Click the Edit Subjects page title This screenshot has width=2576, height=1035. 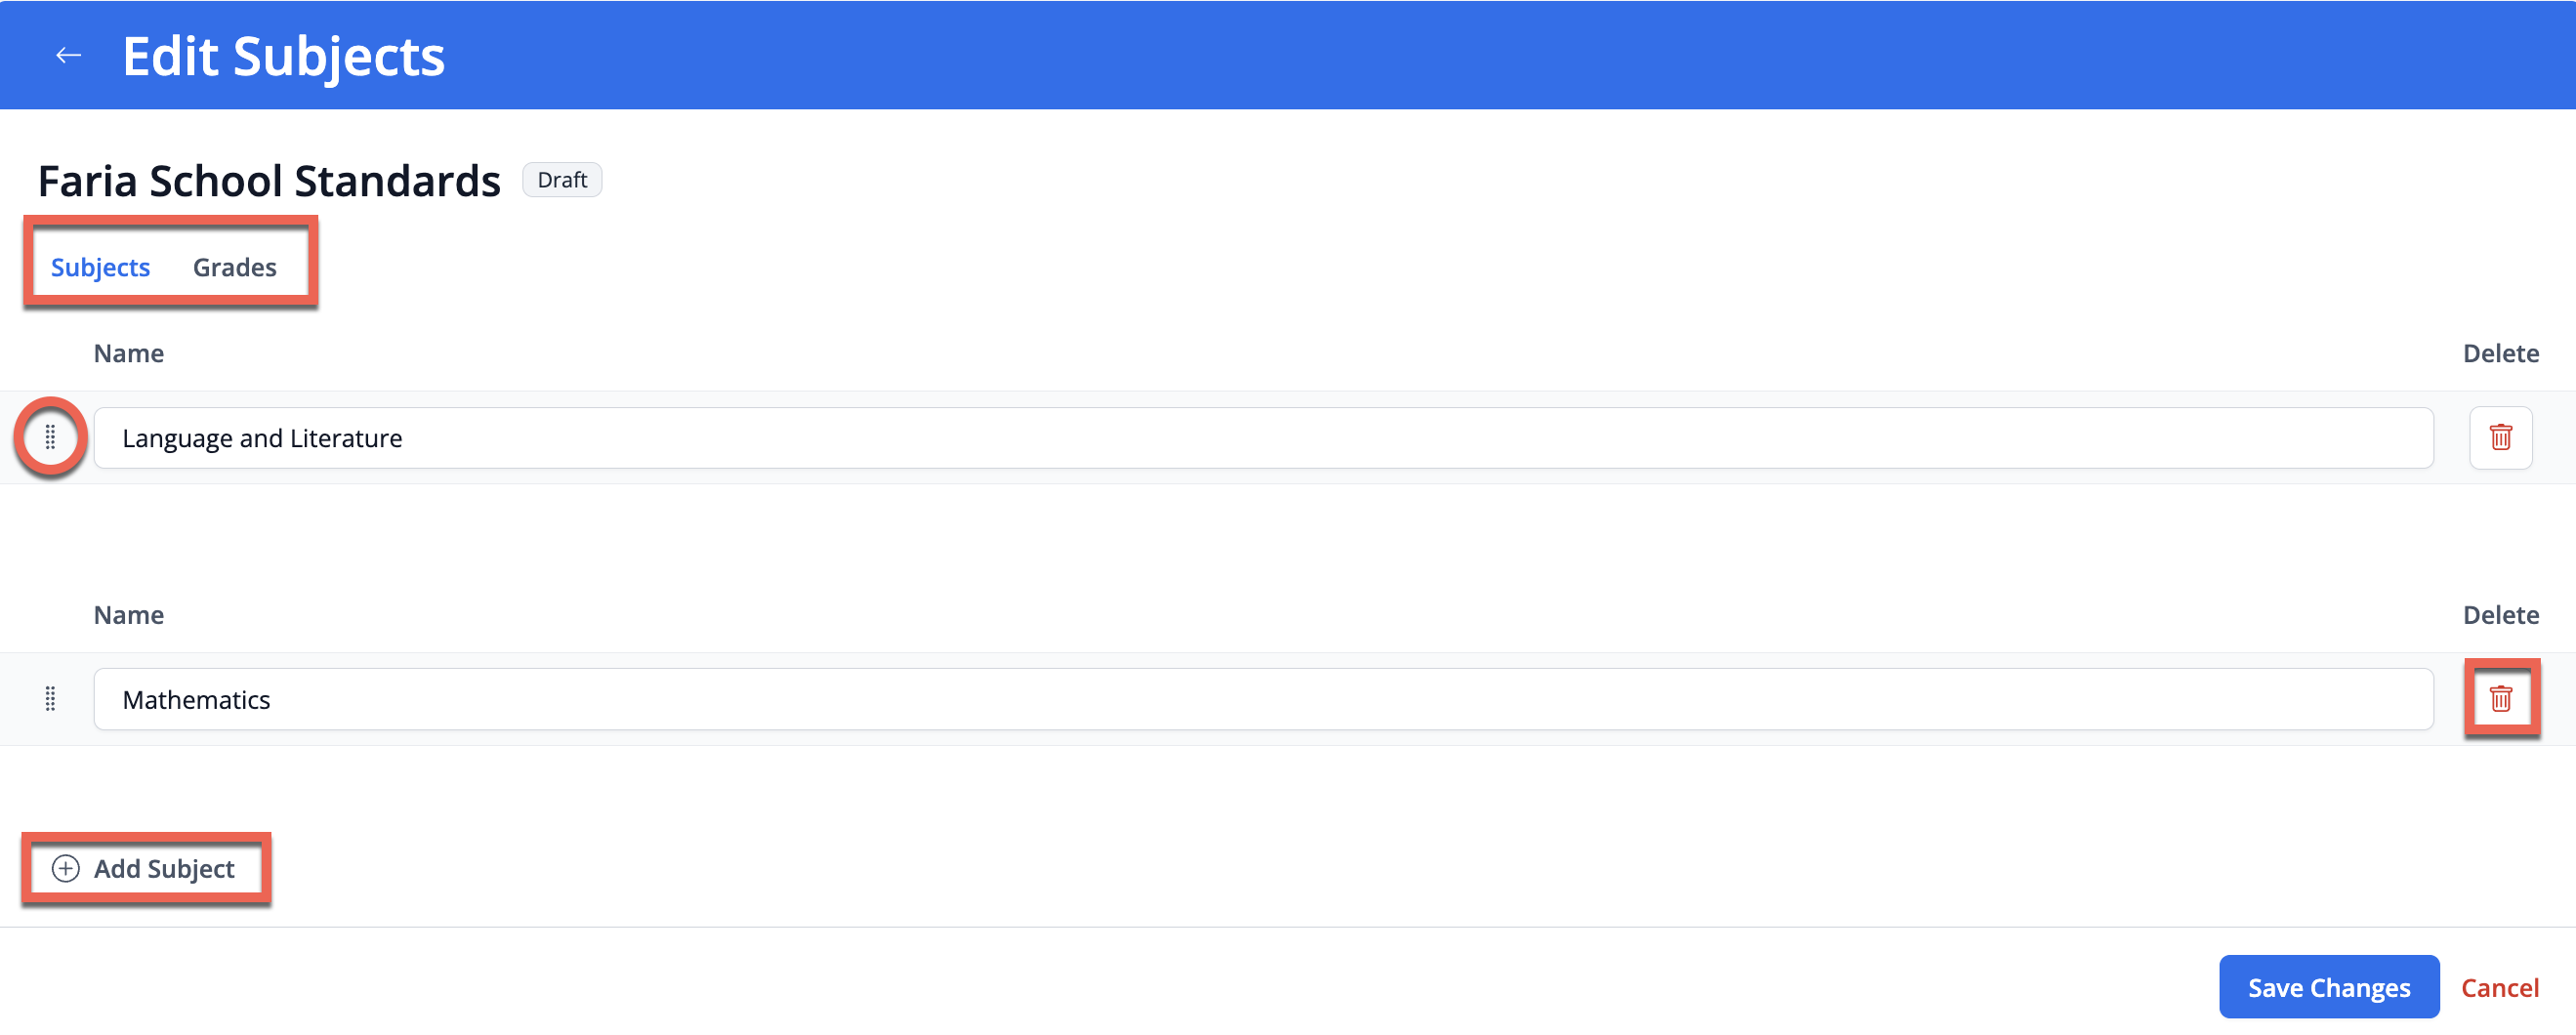point(283,56)
